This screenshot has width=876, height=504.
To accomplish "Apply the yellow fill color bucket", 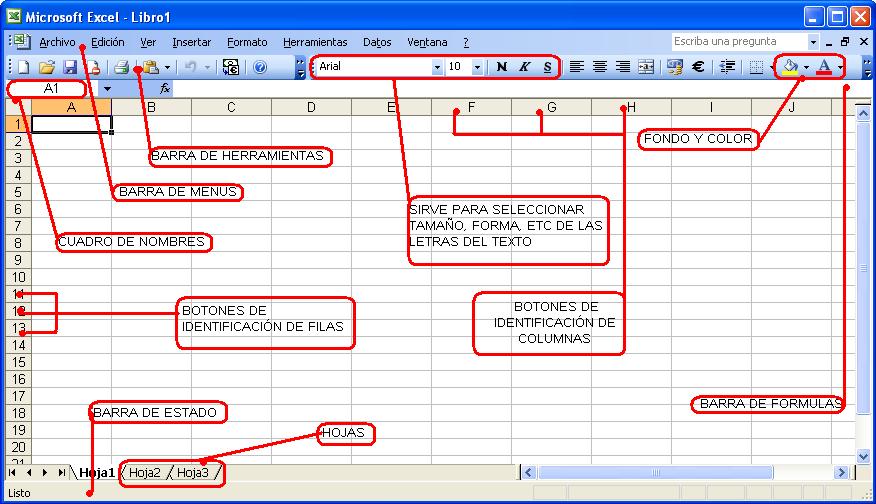I will (790, 67).
